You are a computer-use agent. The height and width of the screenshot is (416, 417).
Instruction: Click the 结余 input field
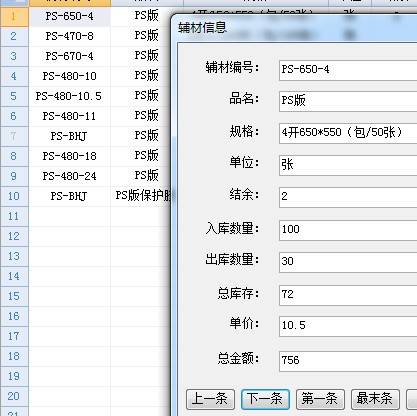pyautogui.click(x=348, y=197)
